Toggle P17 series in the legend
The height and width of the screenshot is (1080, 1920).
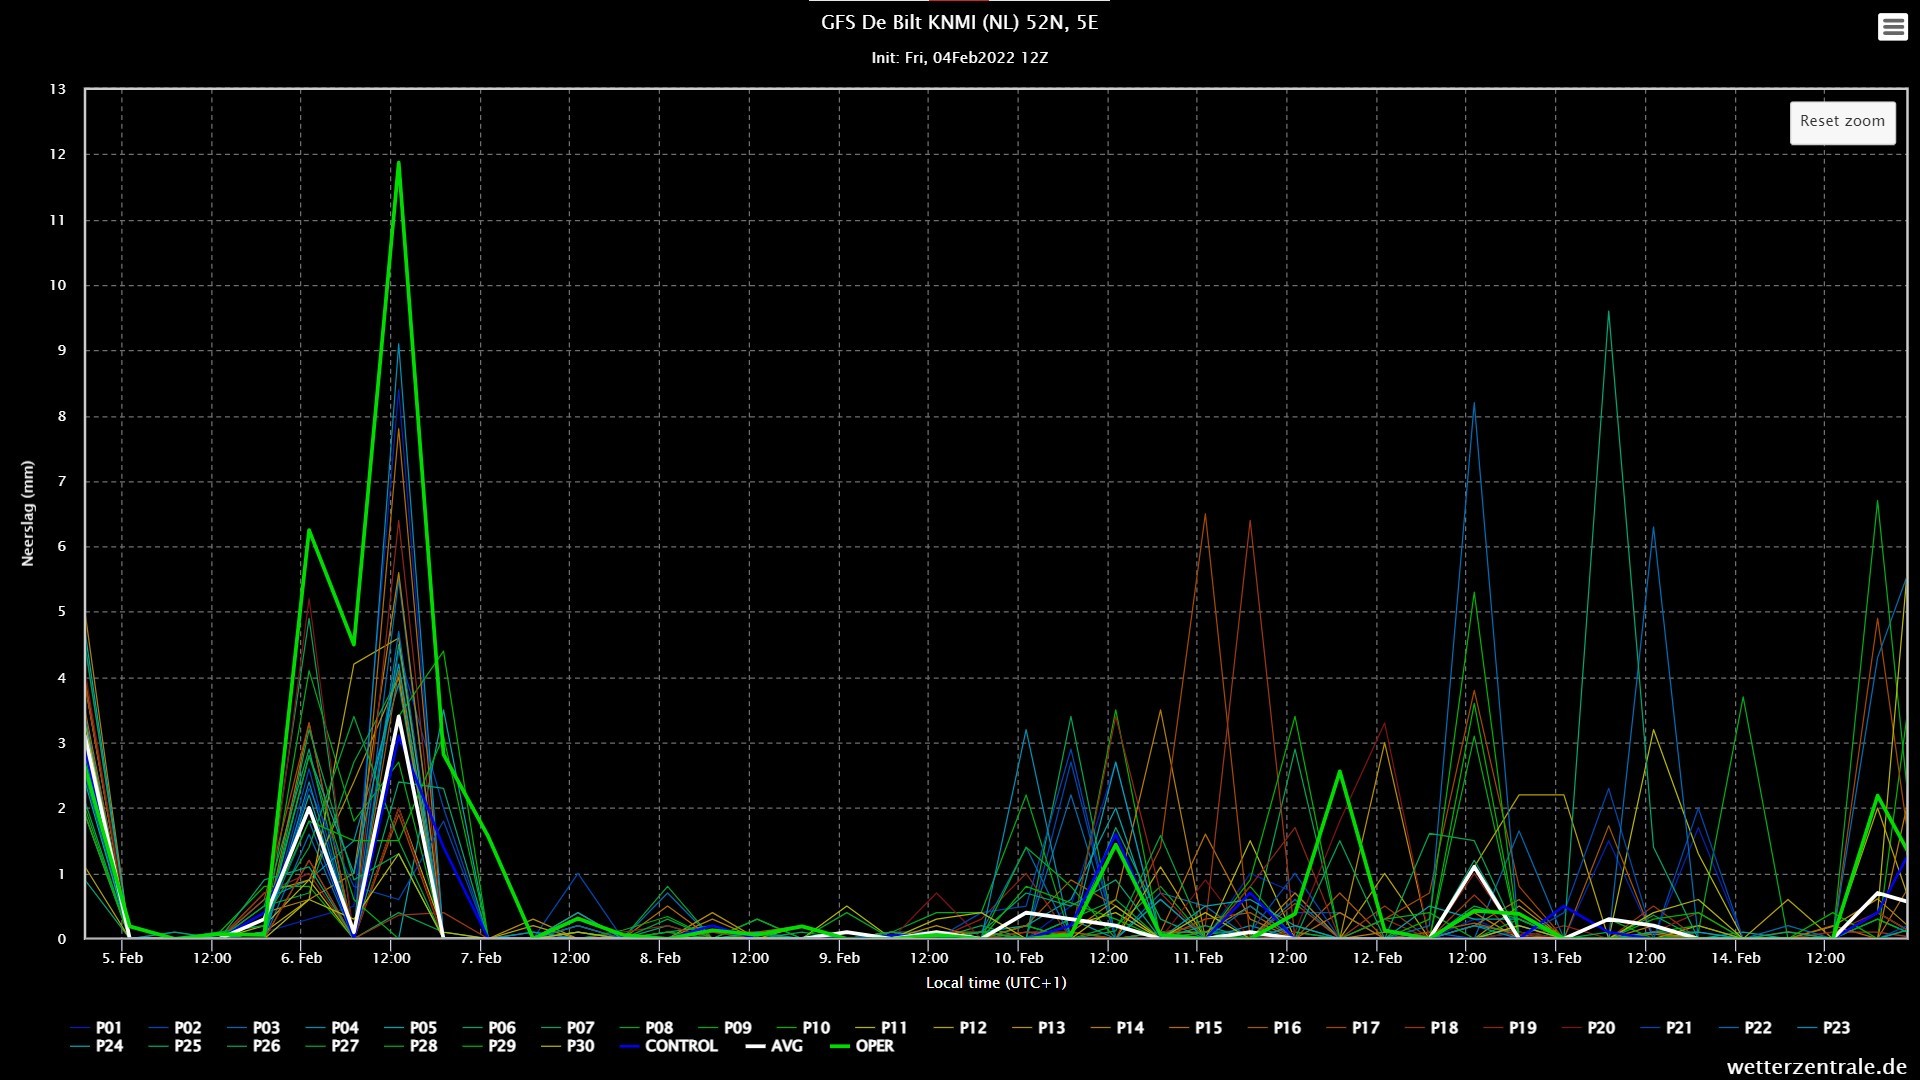tap(1365, 1028)
